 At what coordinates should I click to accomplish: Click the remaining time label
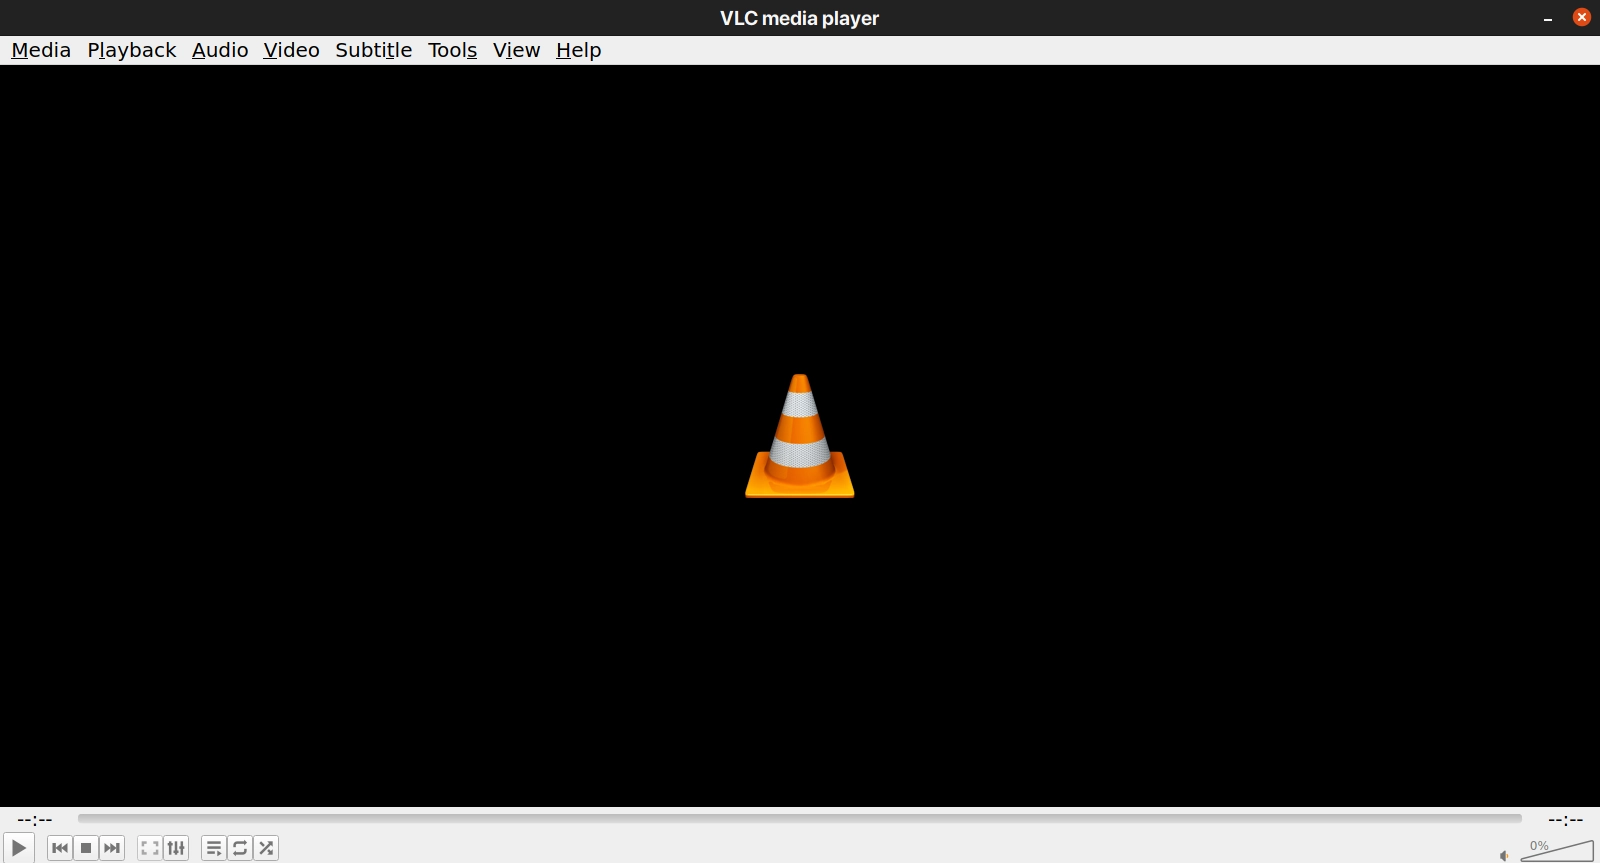(x=1566, y=820)
